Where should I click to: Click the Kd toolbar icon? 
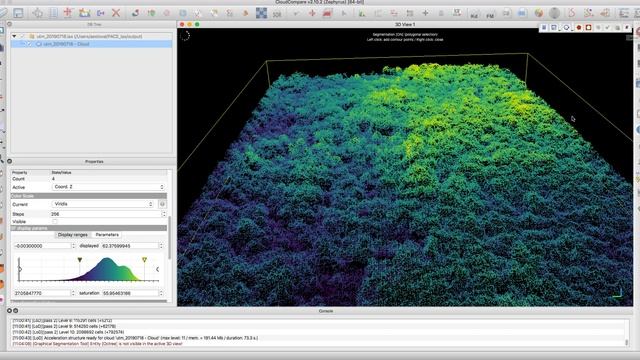point(474,15)
